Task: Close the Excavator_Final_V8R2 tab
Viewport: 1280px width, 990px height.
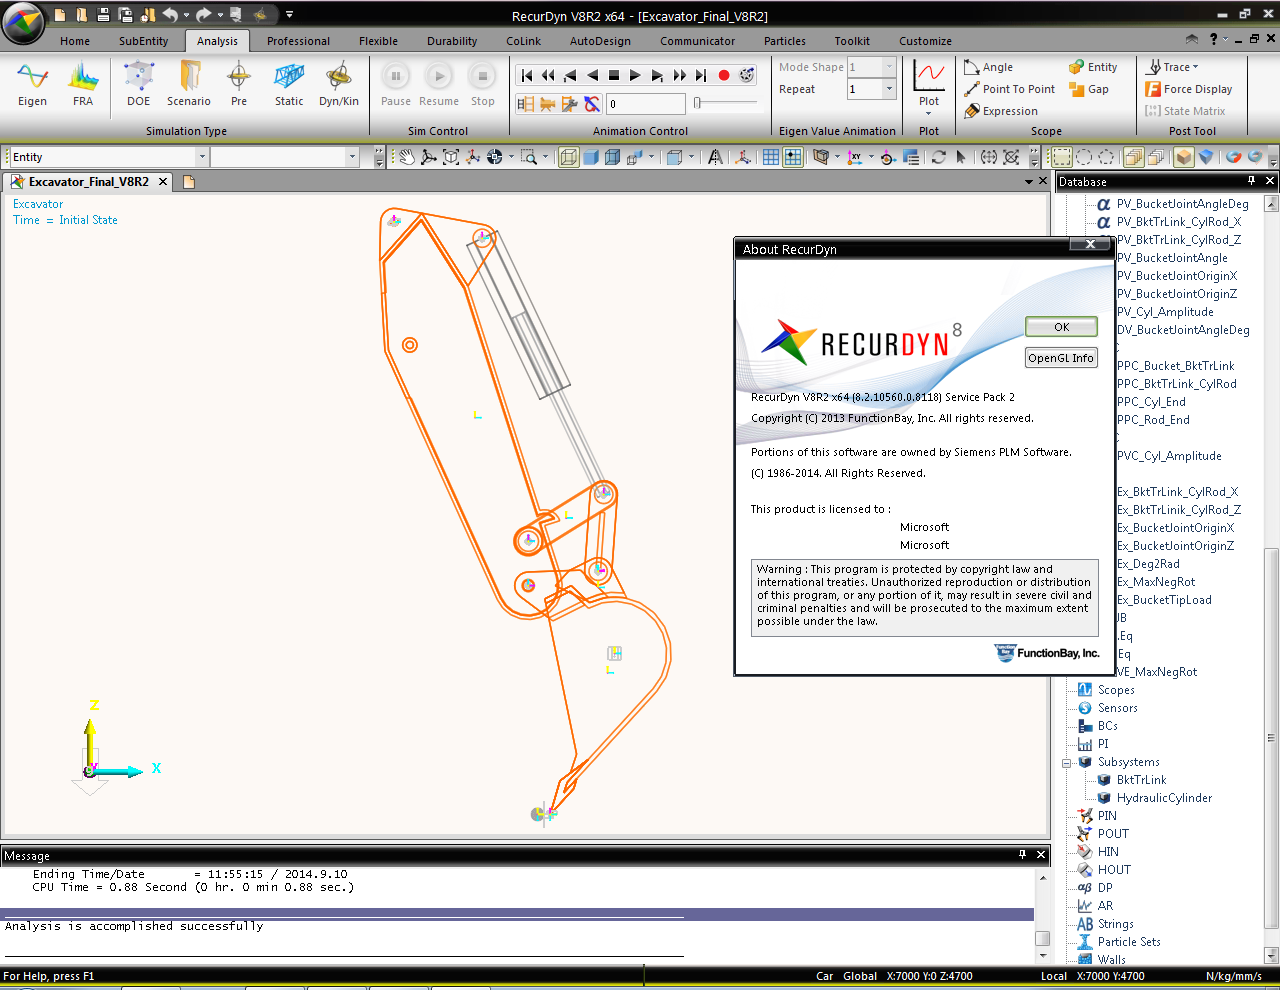Action: pyautogui.click(x=163, y=182)
